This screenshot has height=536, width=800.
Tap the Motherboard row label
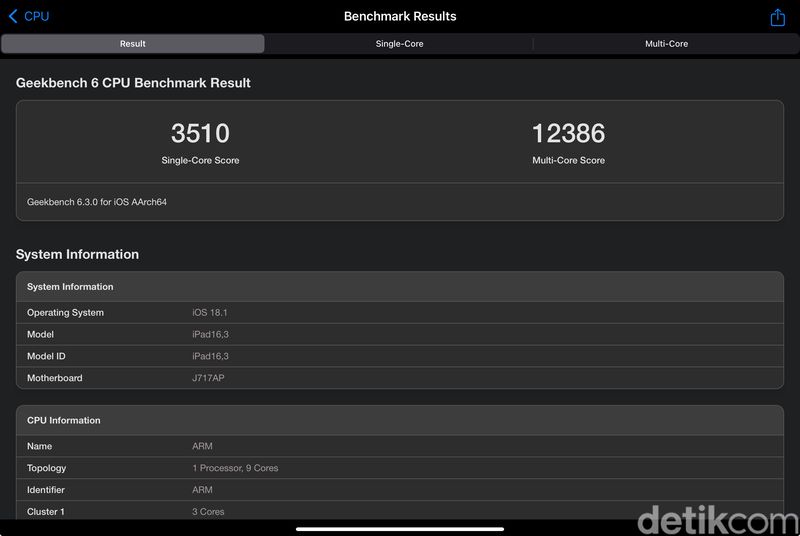(55, 378)
